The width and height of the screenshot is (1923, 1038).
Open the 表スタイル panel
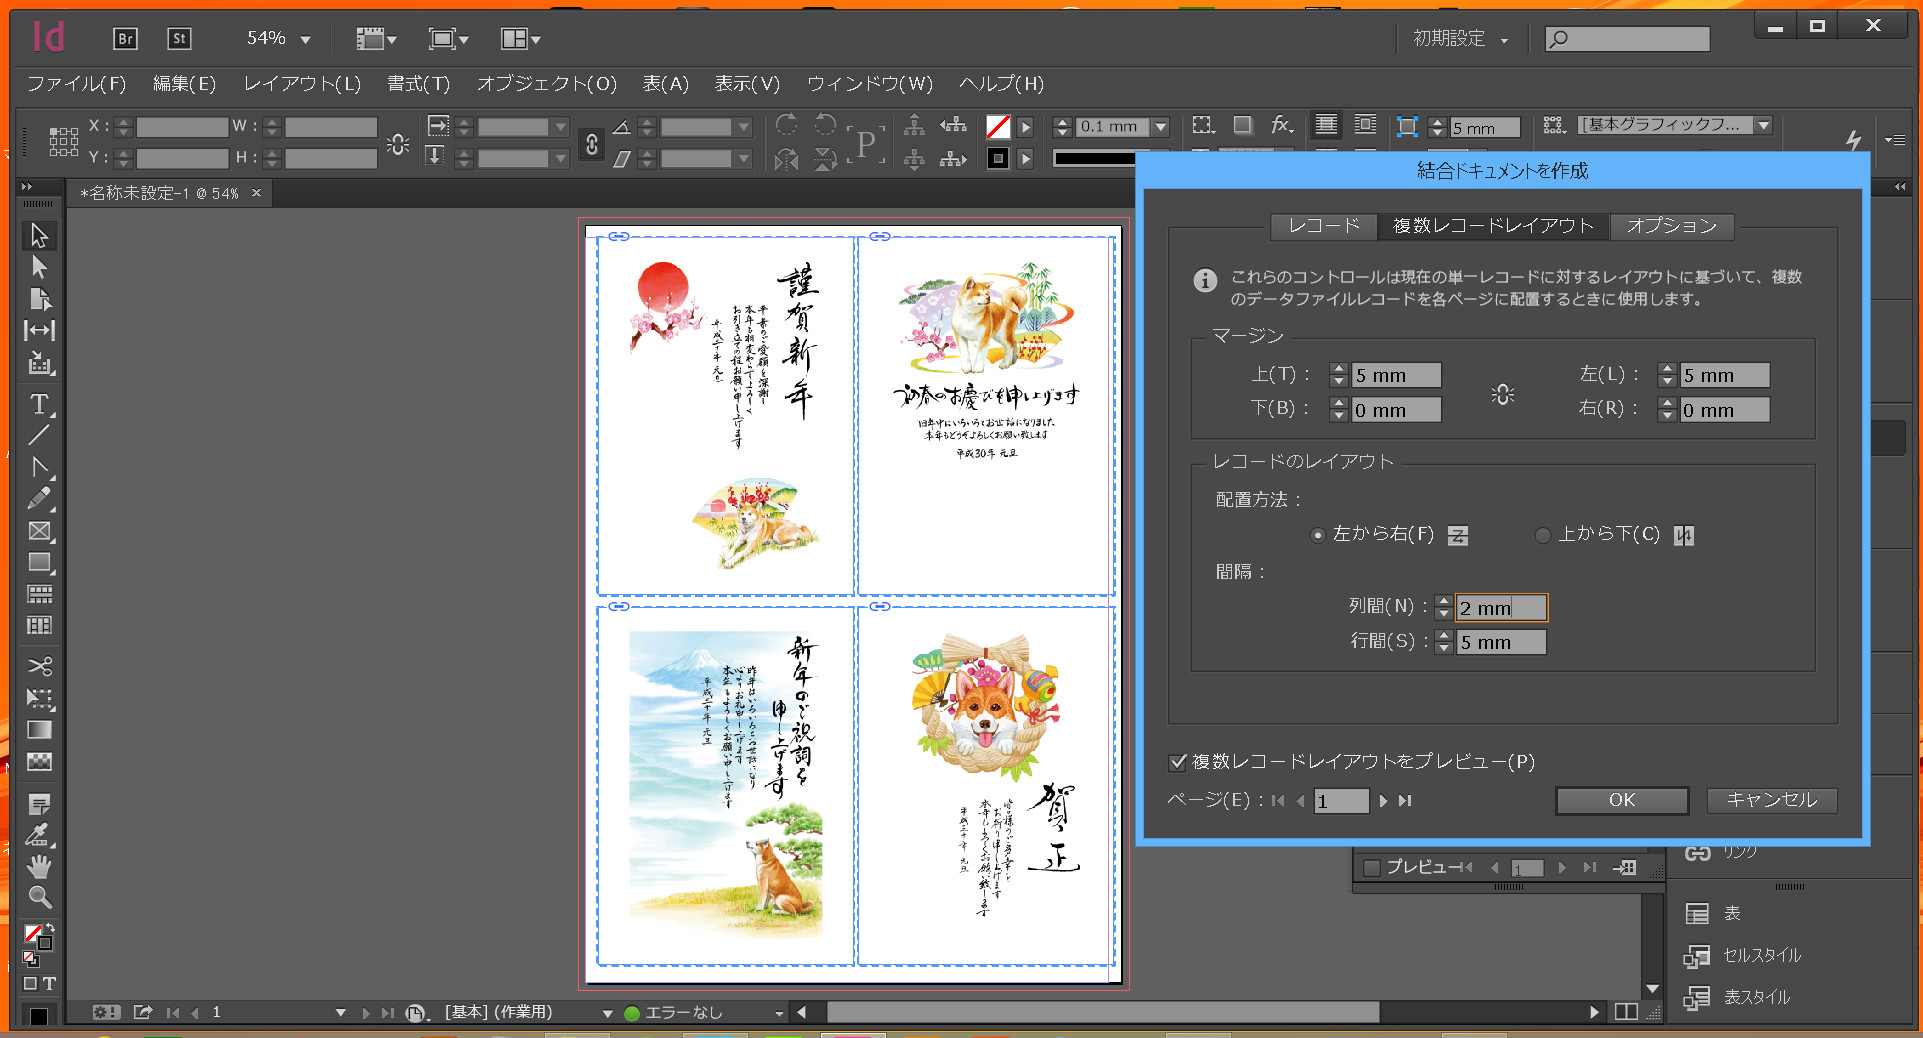pos(1756,997)
